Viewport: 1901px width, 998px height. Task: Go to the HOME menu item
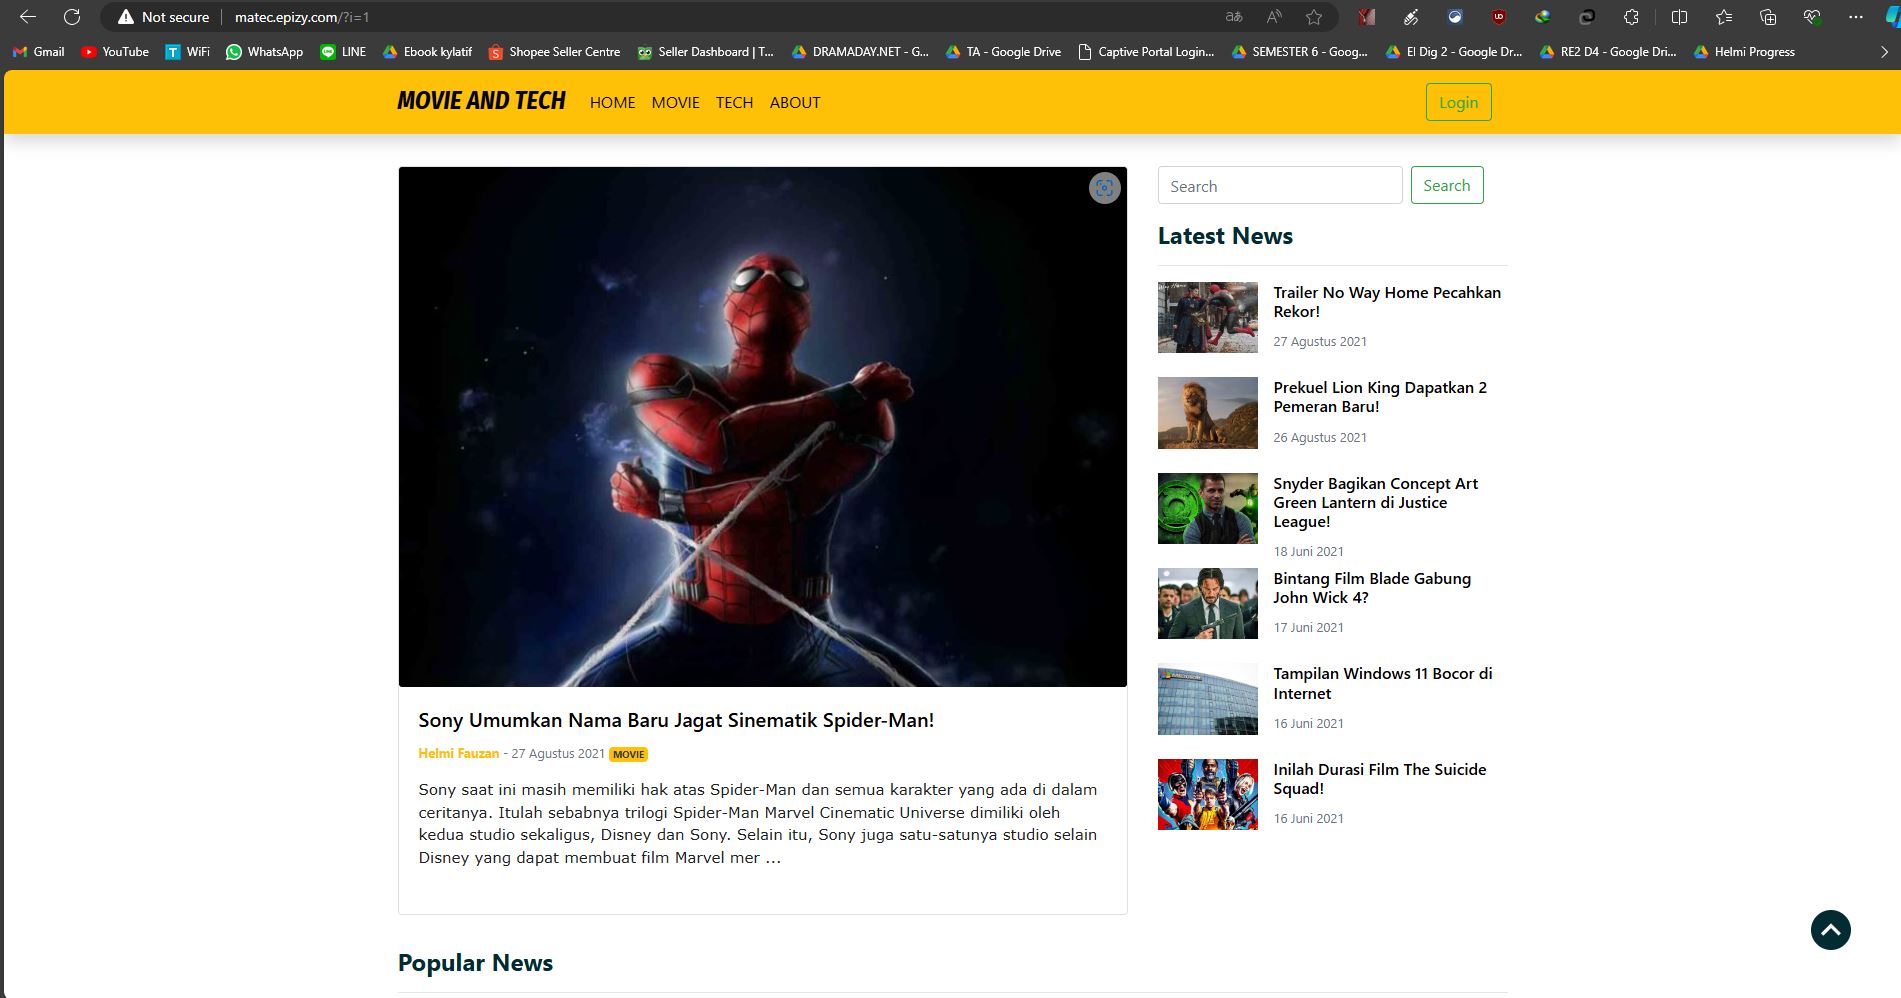612,102
